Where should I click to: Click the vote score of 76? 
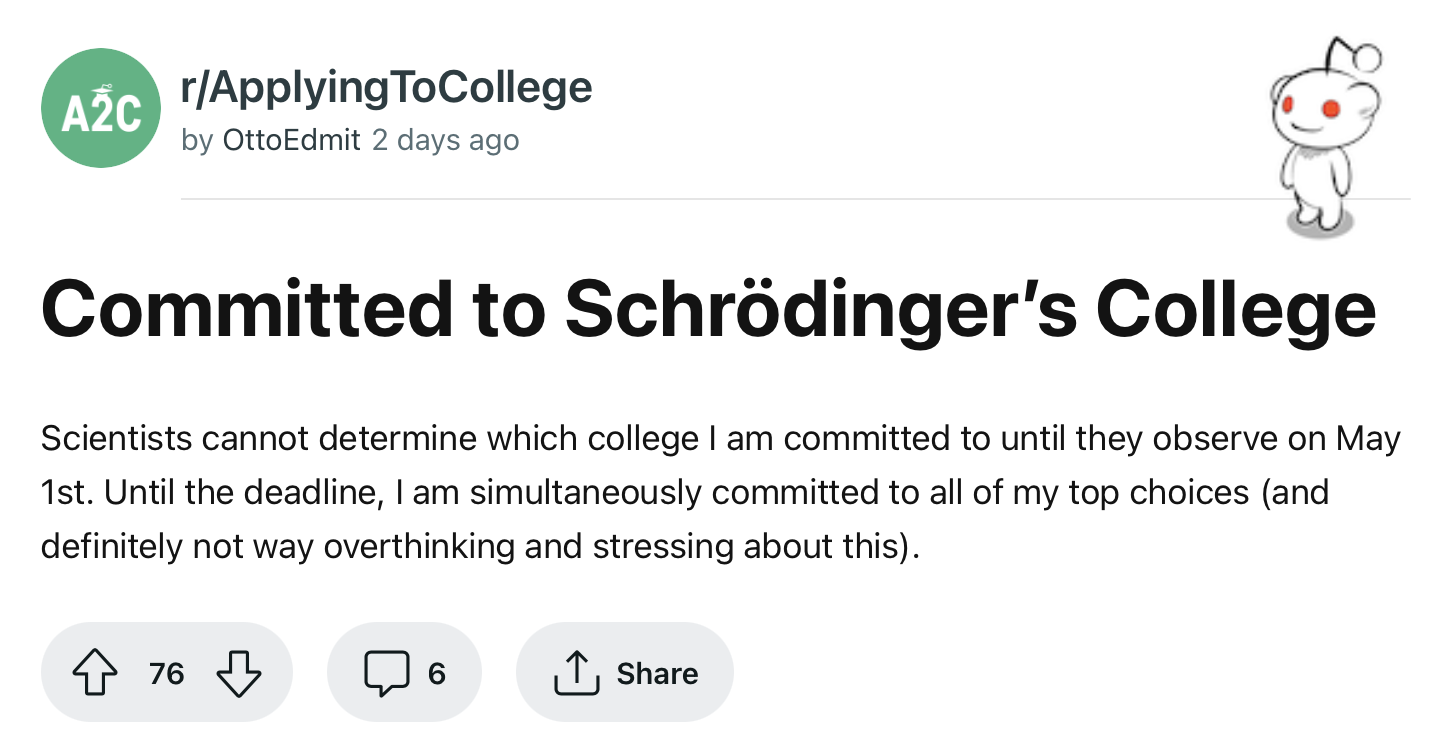[167, 673]
